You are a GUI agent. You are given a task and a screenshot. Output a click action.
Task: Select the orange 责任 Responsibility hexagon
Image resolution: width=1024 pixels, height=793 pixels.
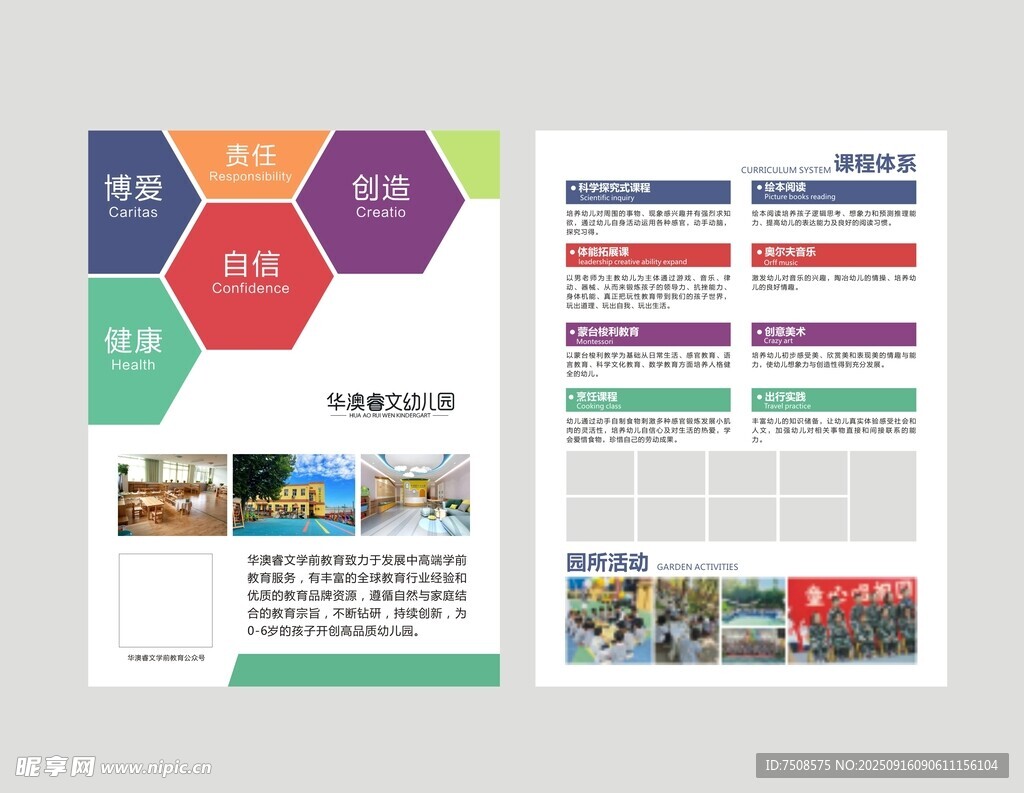pos(250,162)
